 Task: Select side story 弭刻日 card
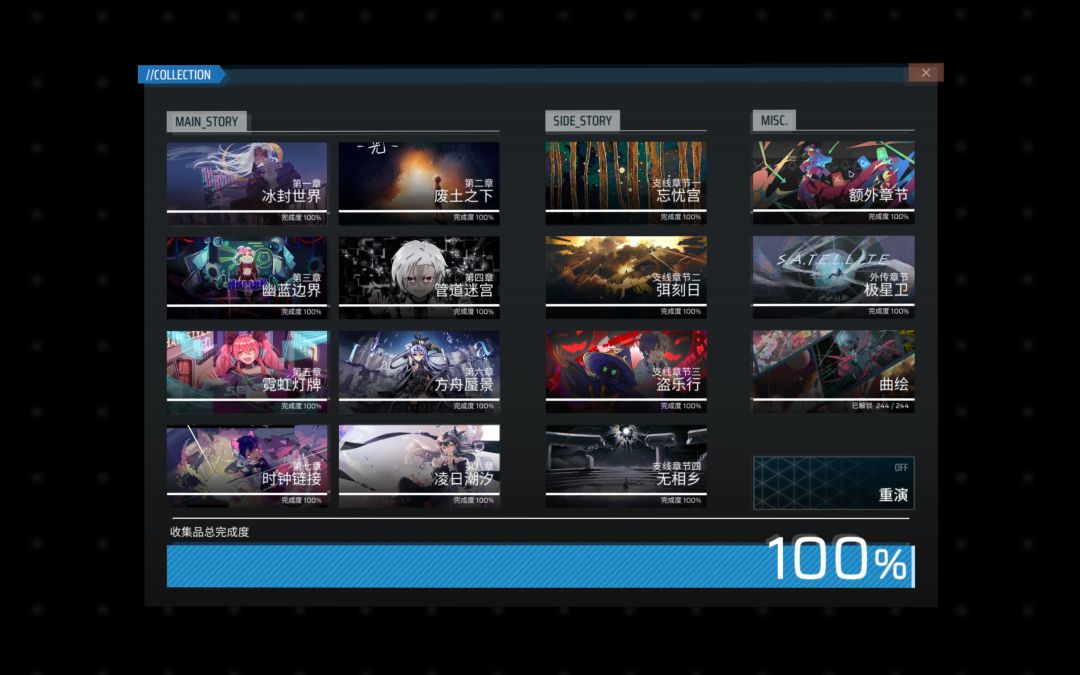click(626, 278)
